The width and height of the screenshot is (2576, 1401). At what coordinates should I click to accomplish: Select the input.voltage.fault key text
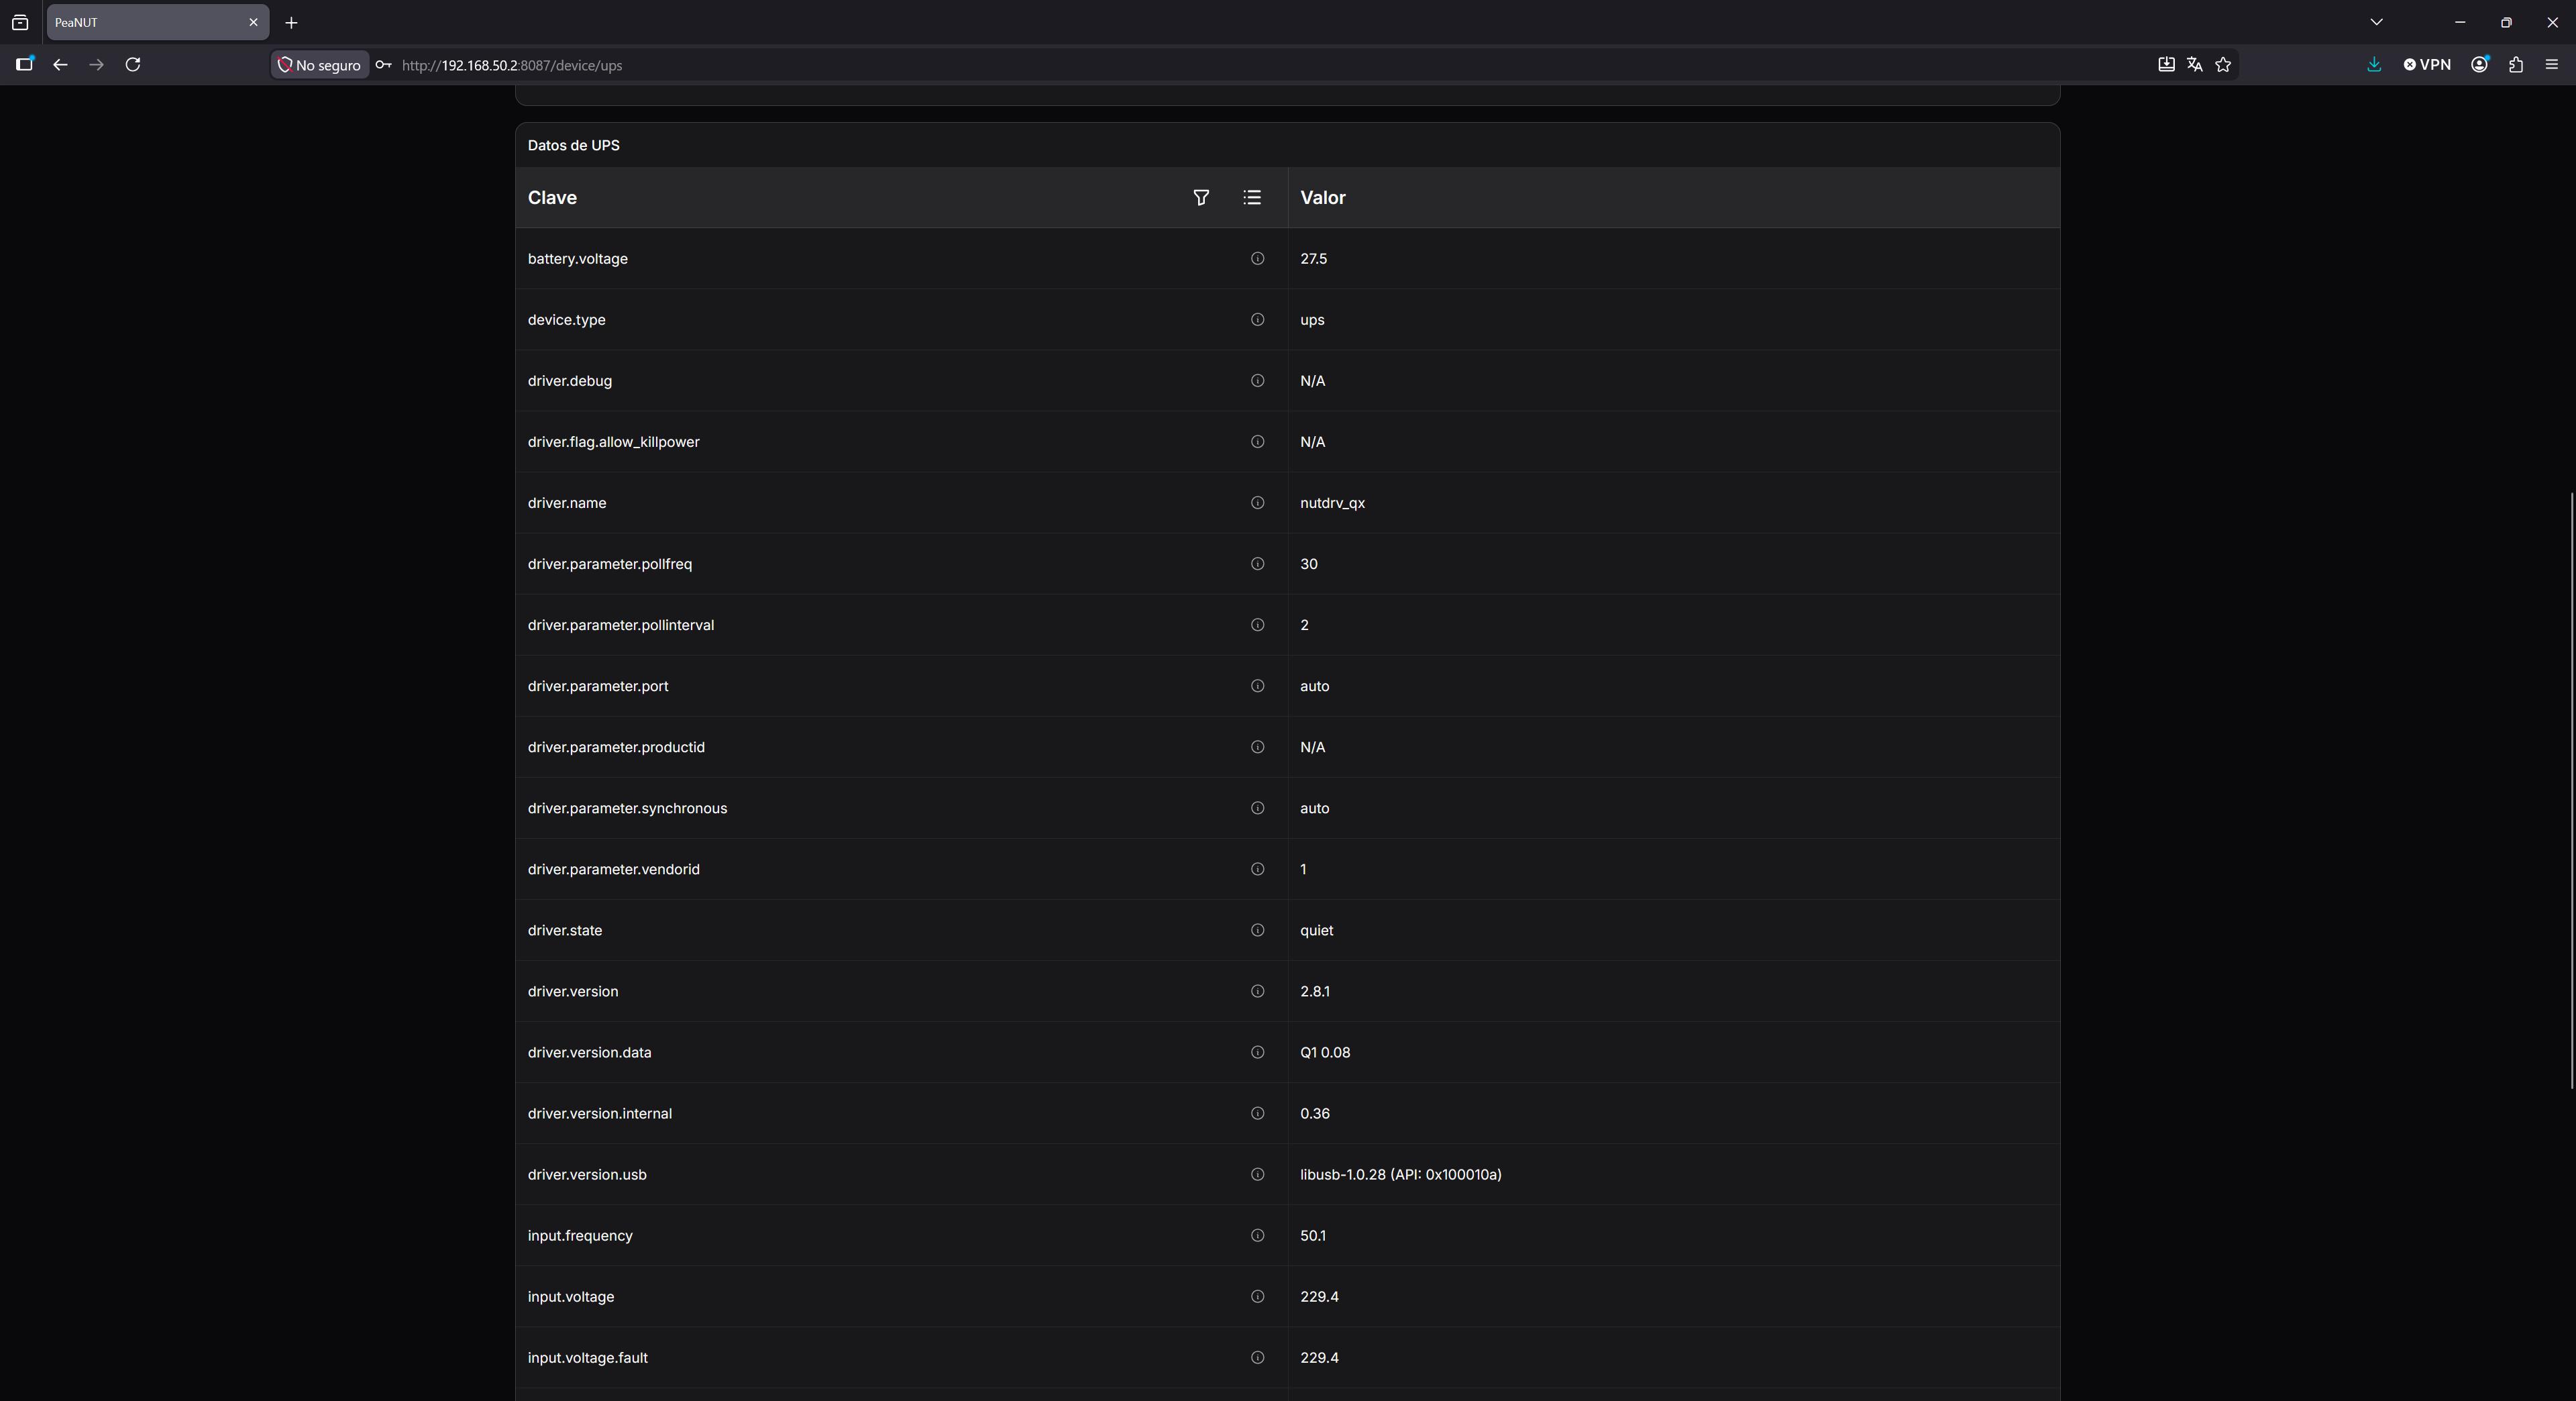(x=587, y=1357)
